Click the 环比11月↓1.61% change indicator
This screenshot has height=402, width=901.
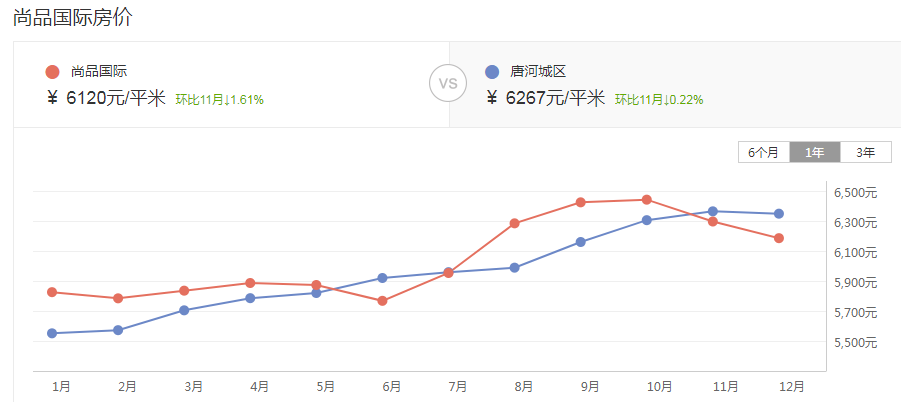pyautogui.click(x=220, y=99)
